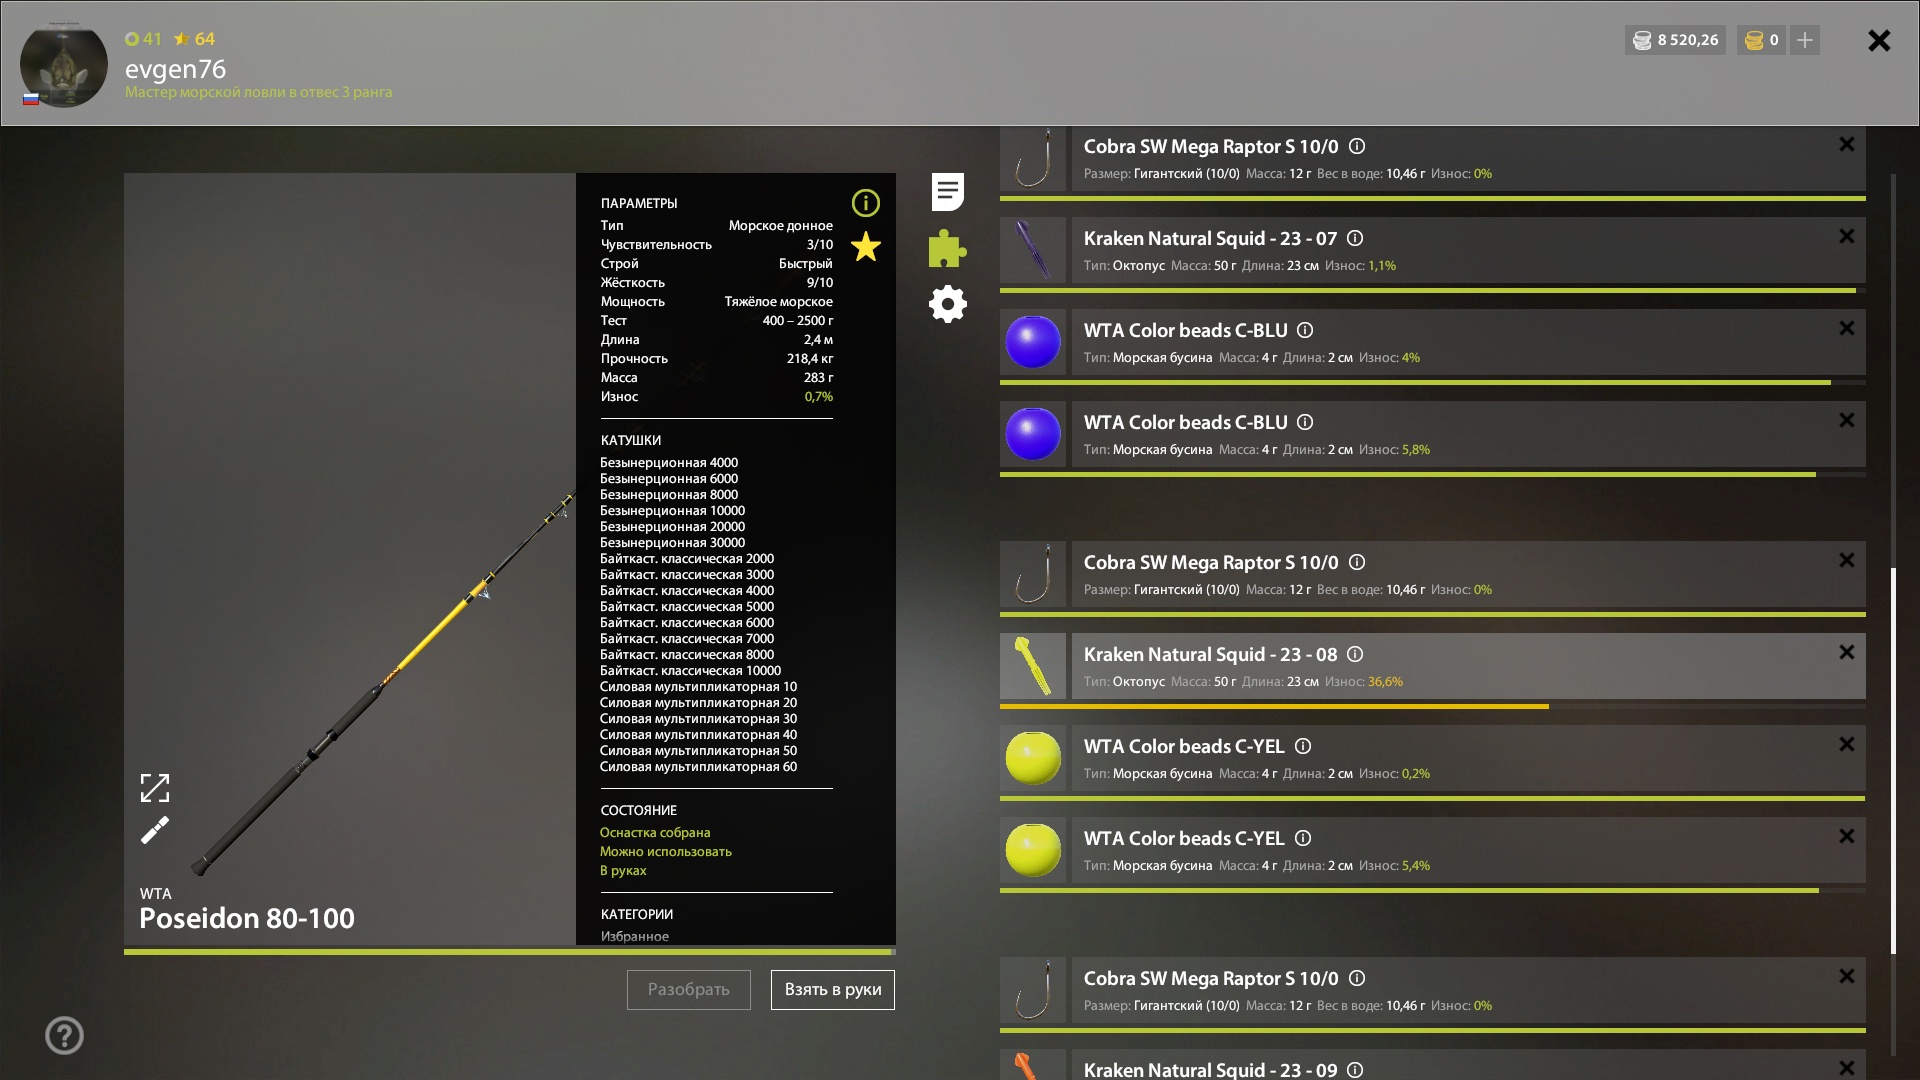Open the puzzle piece rig components tab
The width and height of the screenshot is (1920, 1080).
pyautogui.click(x=947, y=248)
